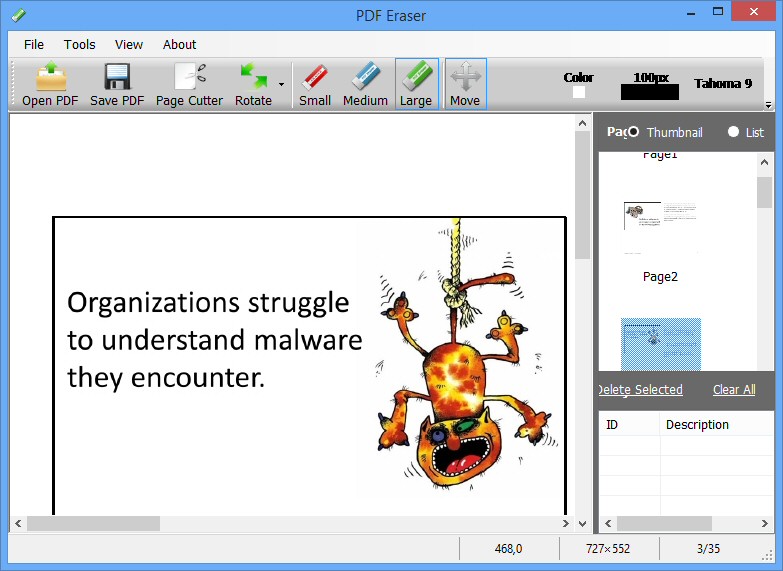783x571 pixels.
Task: Click the description list scroll left arrow
Action: click(x=608, y=524)
